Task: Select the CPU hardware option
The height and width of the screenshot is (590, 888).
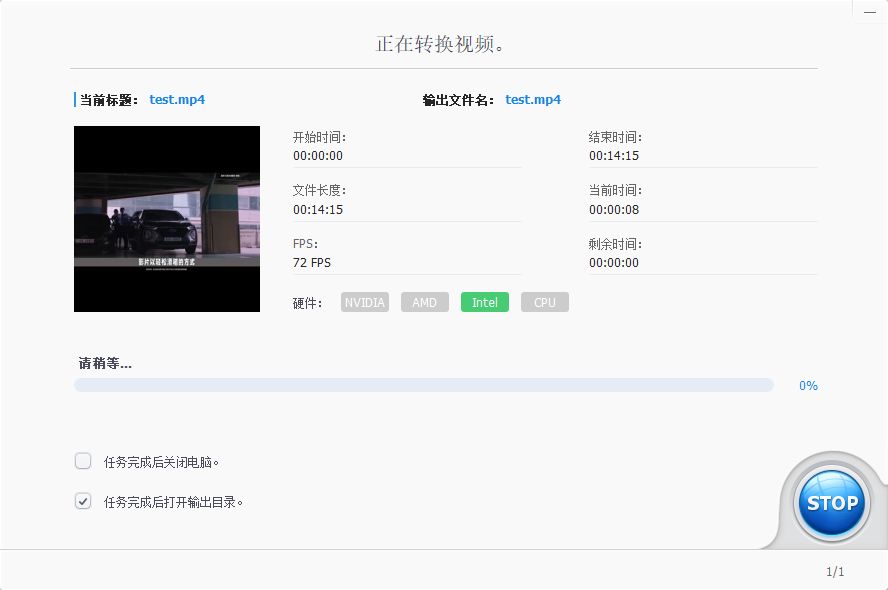Action: 545,302
